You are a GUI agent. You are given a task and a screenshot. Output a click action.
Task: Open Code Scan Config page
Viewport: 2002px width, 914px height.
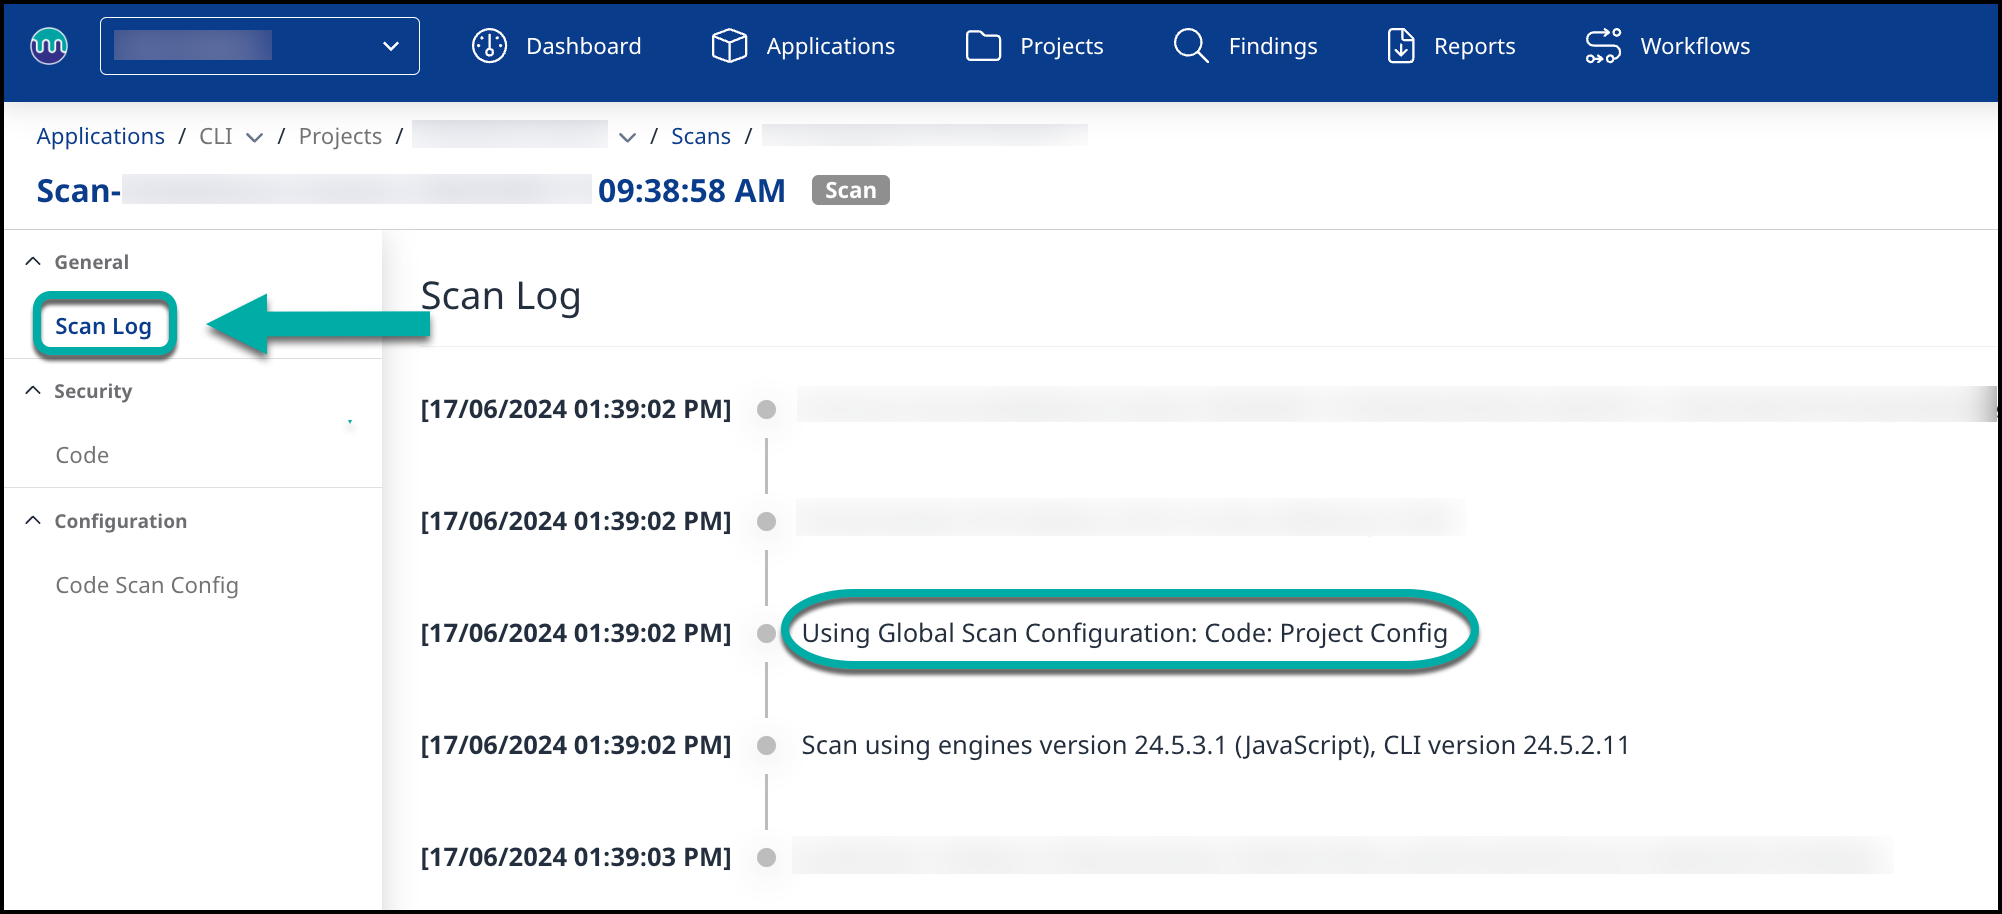click(x=147, y=585)
